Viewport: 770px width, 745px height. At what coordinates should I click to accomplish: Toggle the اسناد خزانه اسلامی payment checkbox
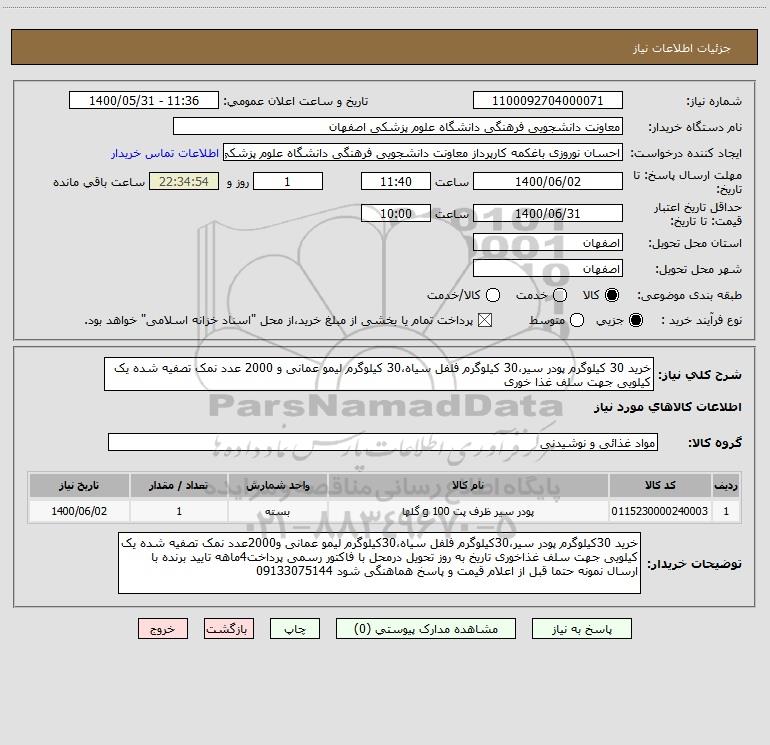(x=485, y=321)
